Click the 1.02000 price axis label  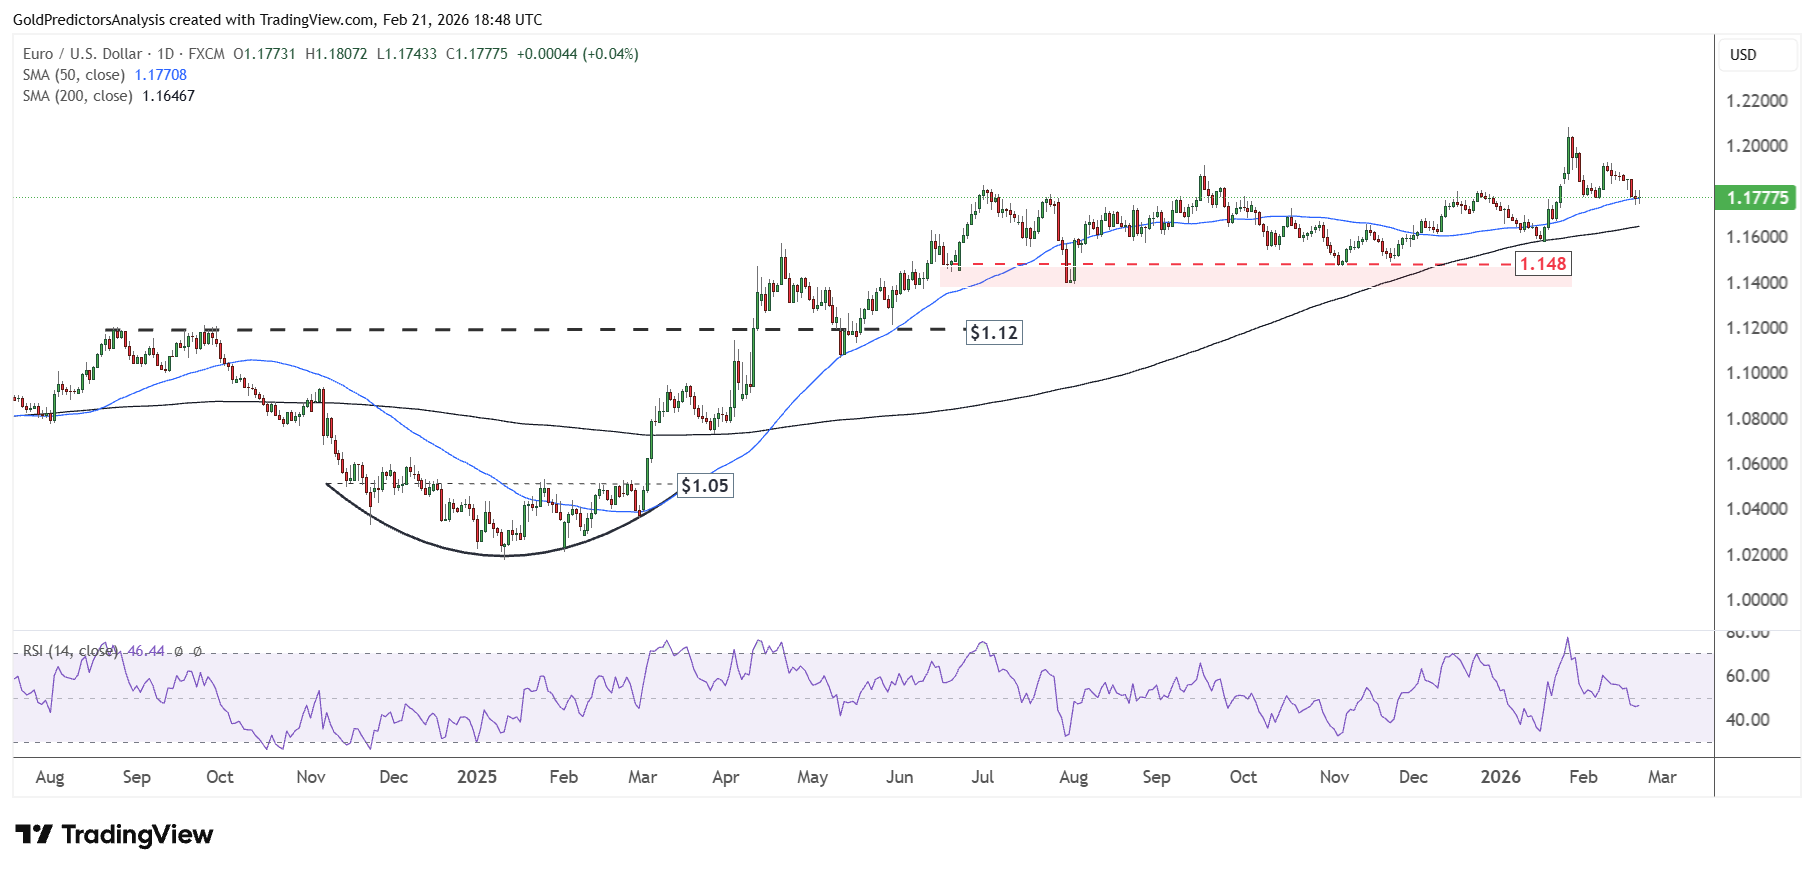(1757, 555)
